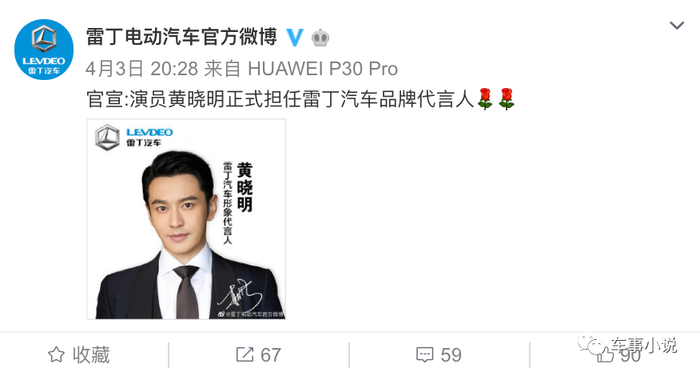Like the post with thumbs-up icon
Viewport: 700px width, 376px height.
[605, 355]
